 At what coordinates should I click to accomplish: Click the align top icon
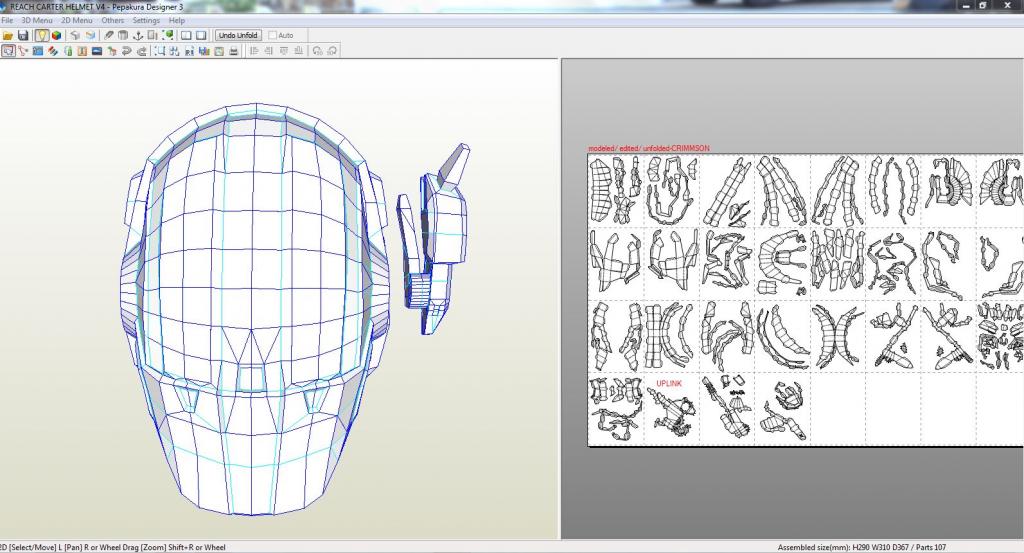[283, 51]
